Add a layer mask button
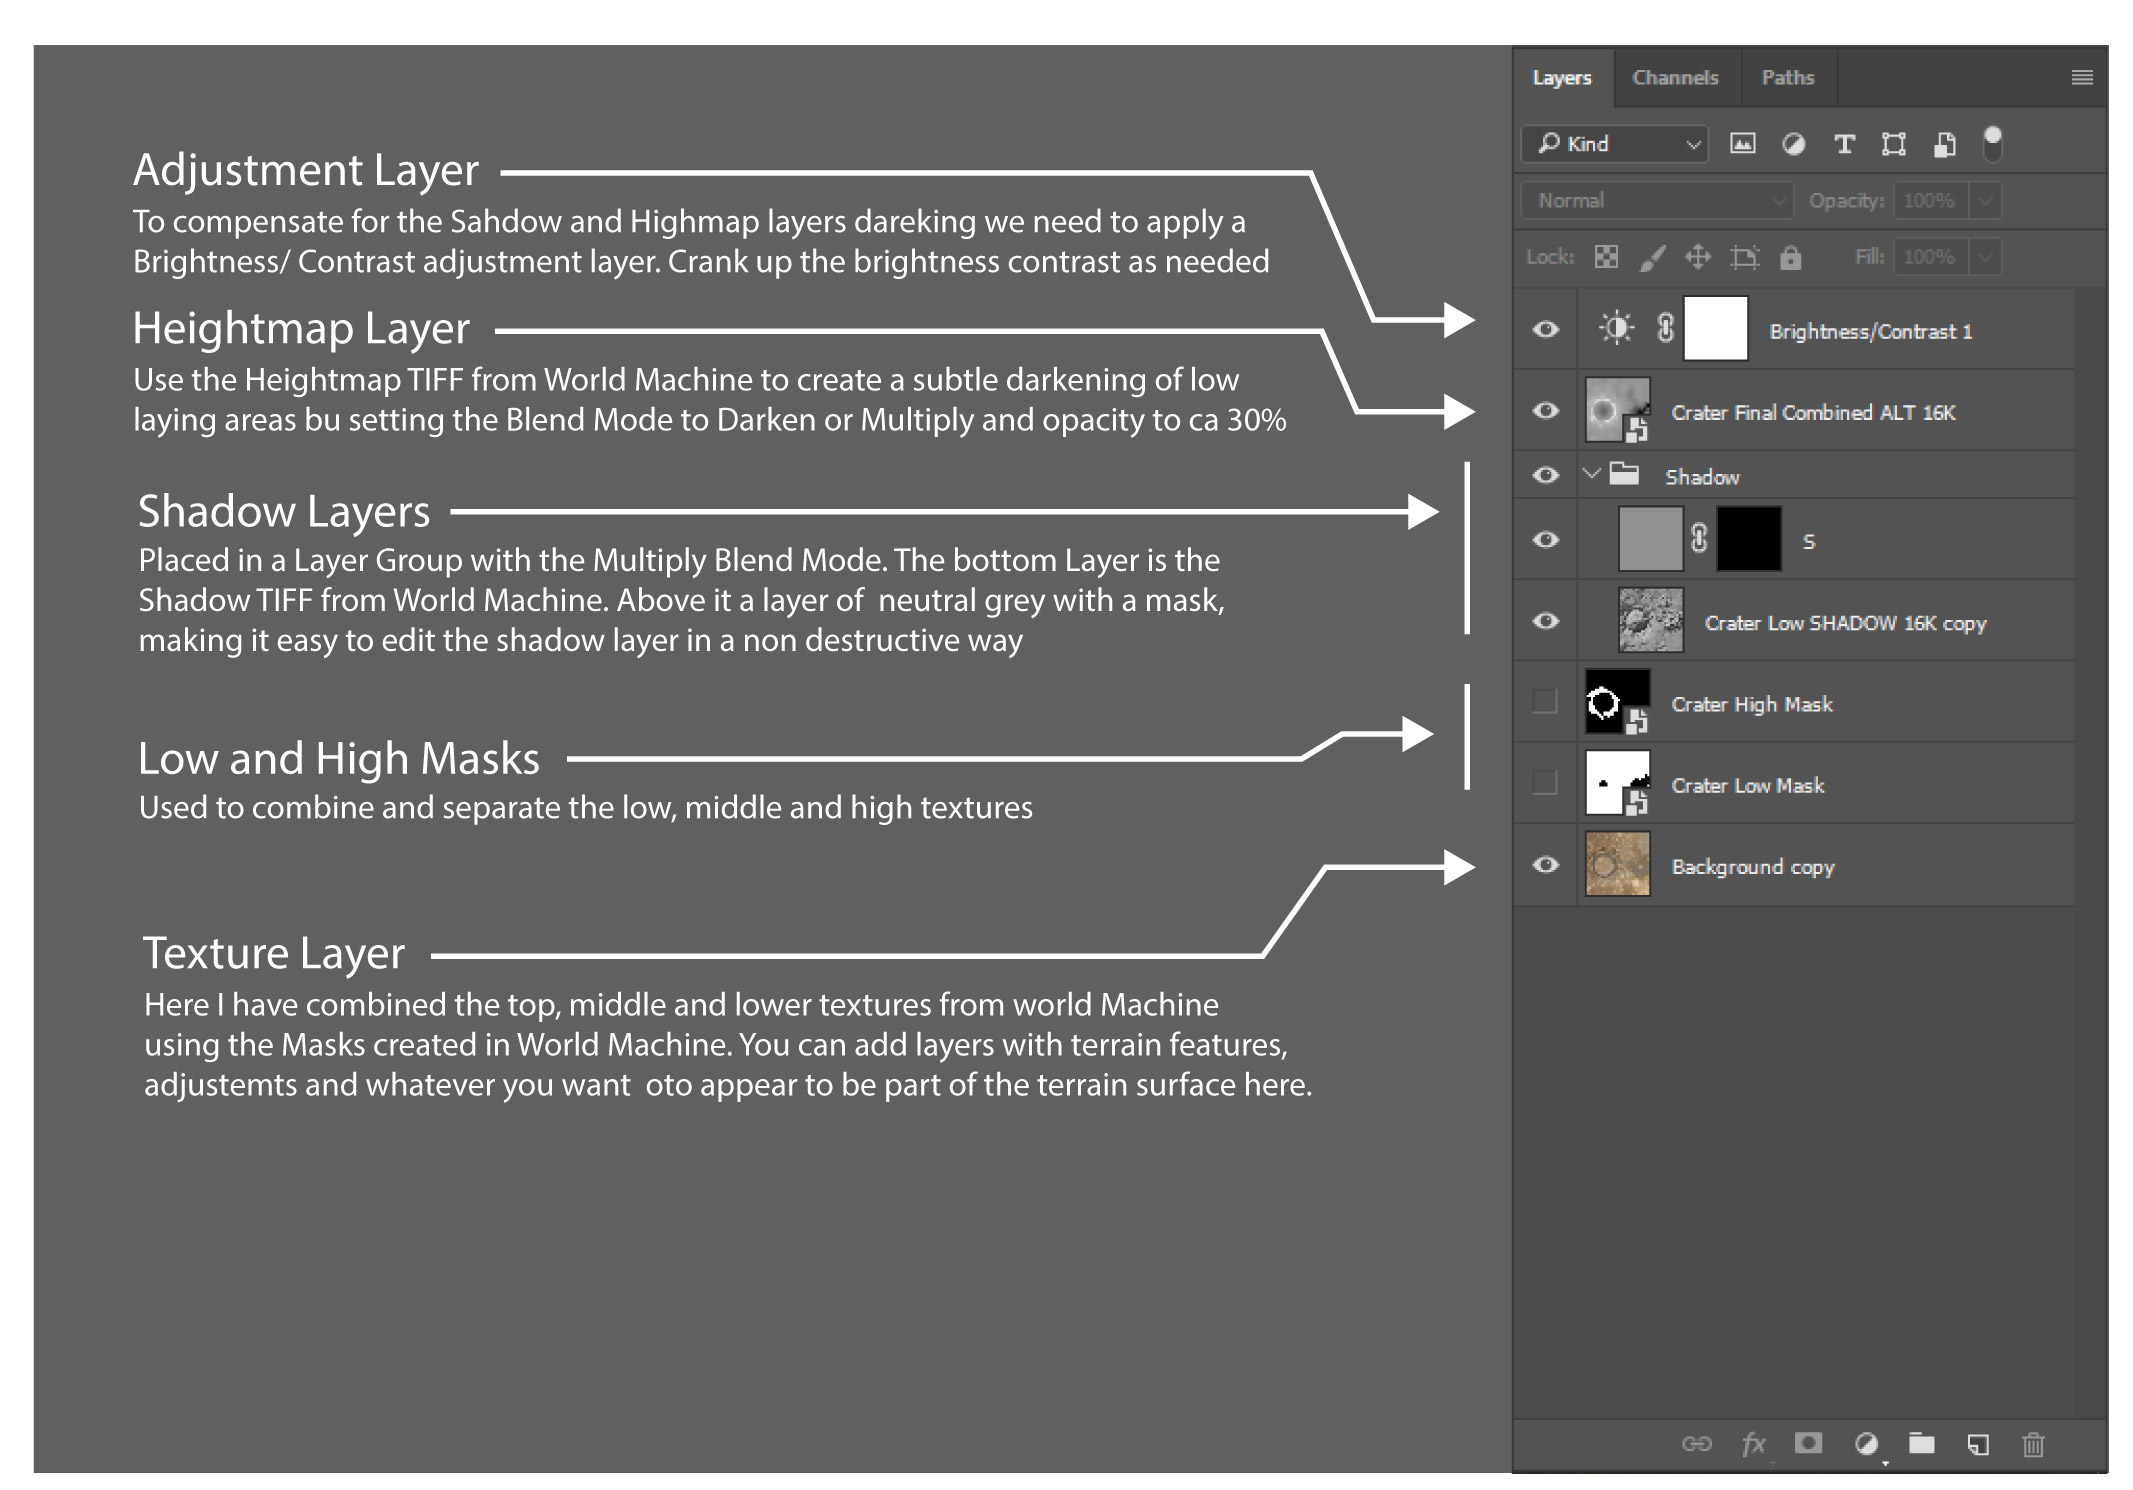Screen dimensions: 2133x1490 pos(1808,1442)
